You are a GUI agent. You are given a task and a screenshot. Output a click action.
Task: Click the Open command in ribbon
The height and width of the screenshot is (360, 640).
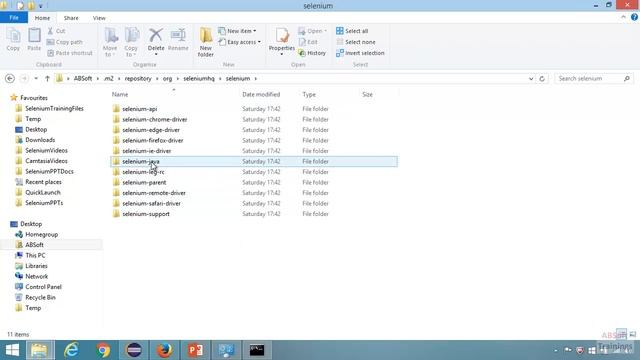click(313, 31)
